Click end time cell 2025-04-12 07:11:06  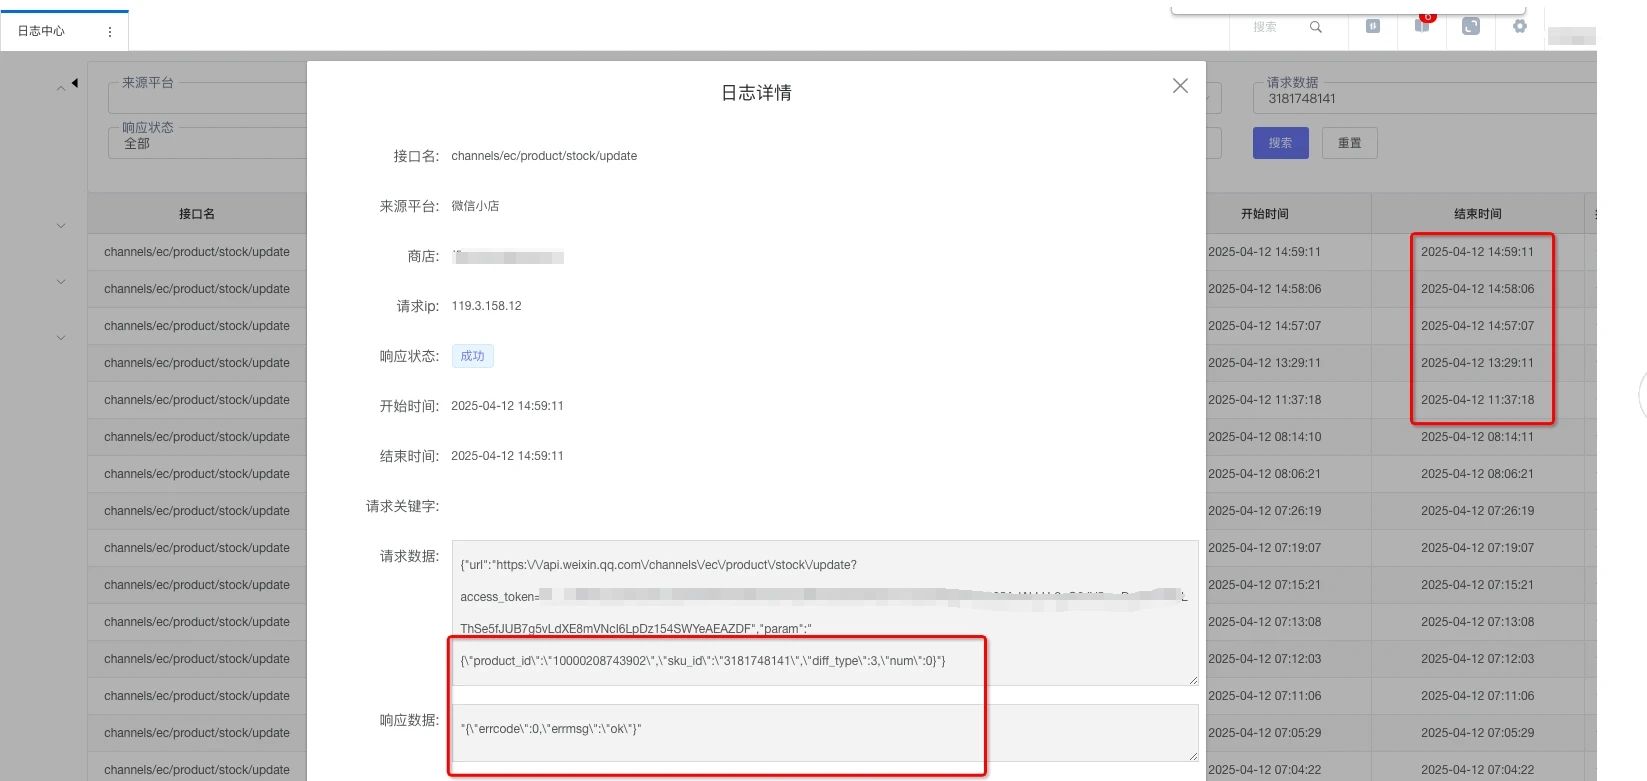click(1477, 696)
